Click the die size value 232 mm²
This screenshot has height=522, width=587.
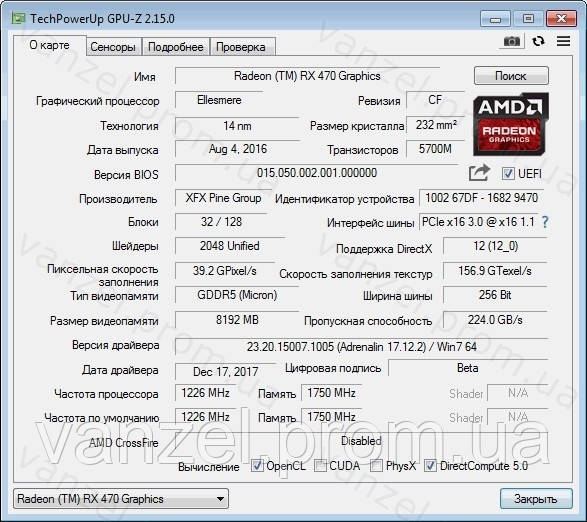coord(436,125)
